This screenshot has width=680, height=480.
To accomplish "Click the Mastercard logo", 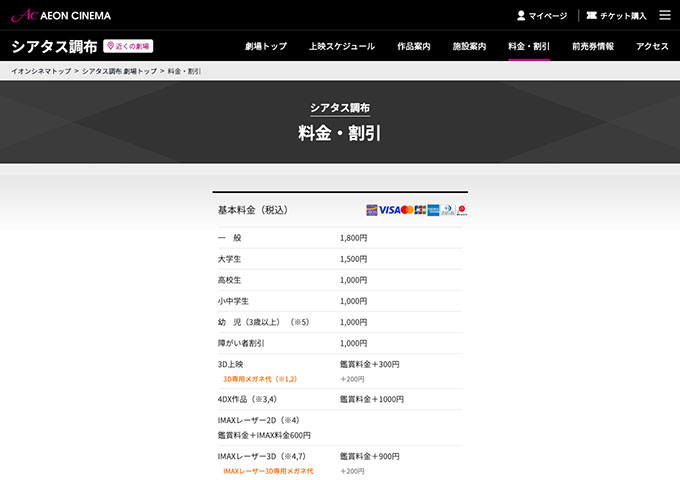I will [x=407, y=210].
